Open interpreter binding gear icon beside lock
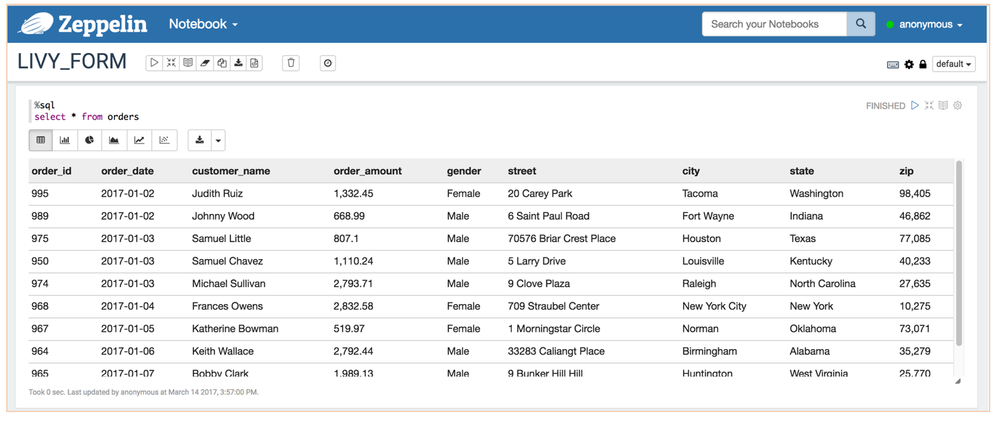Viewport: 999px width, 422px height. point(909,64)
